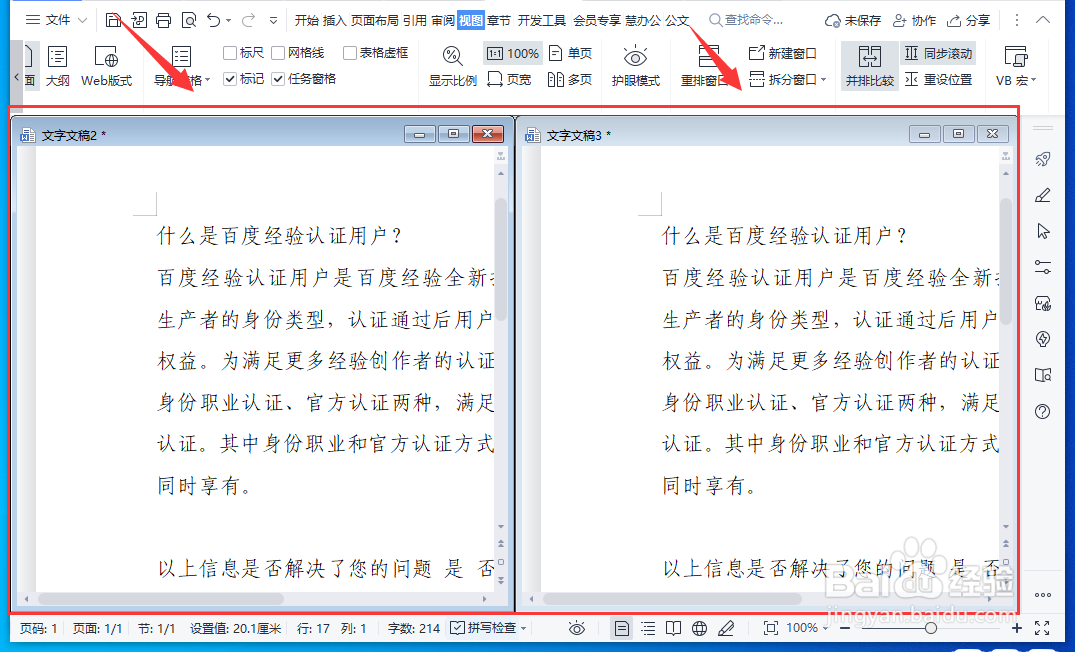The height and width of the screenshot is (652, 1075).
Task: Open the 开始 tab
Action: click(306, 21)
